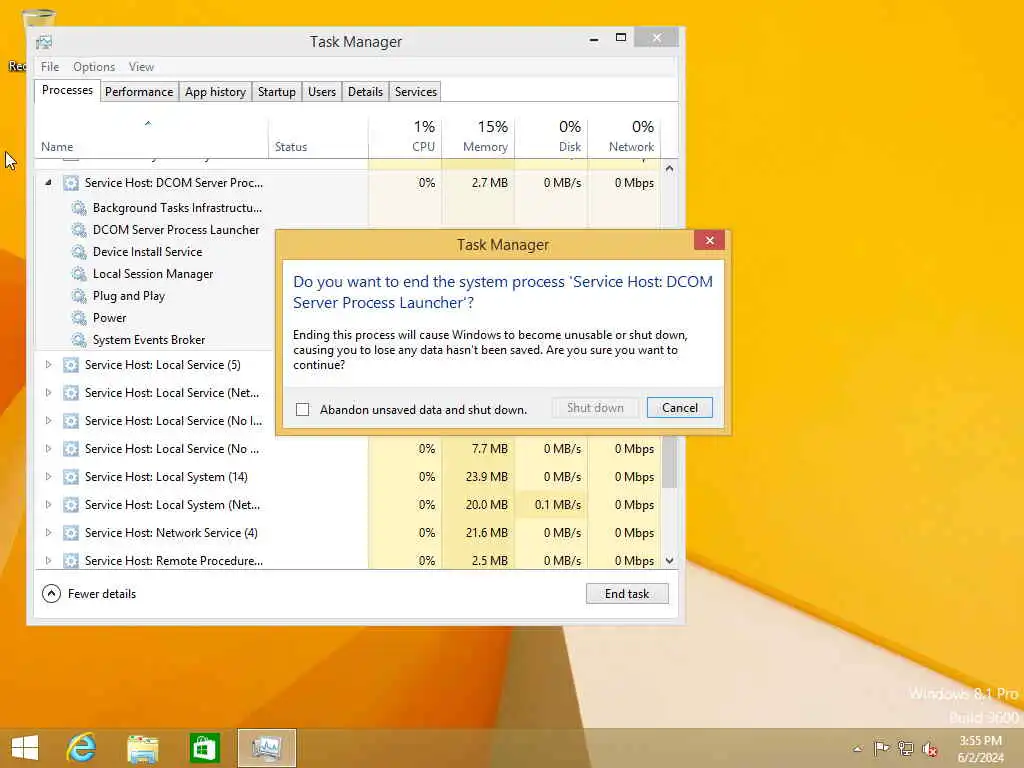Viewport: 1024px width, 768px height.
Task: Open the Options menu
Action: click(94, 67)
